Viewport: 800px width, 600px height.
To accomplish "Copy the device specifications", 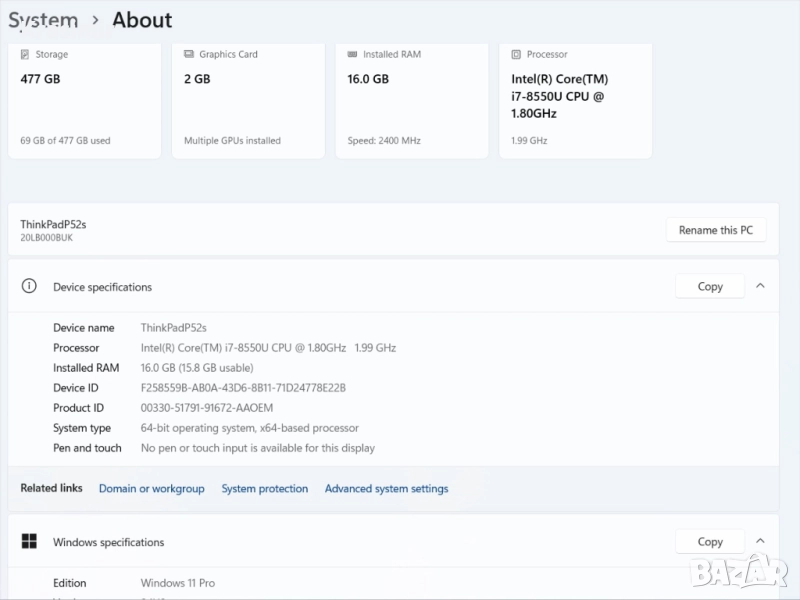I will [x=710, y=287].
